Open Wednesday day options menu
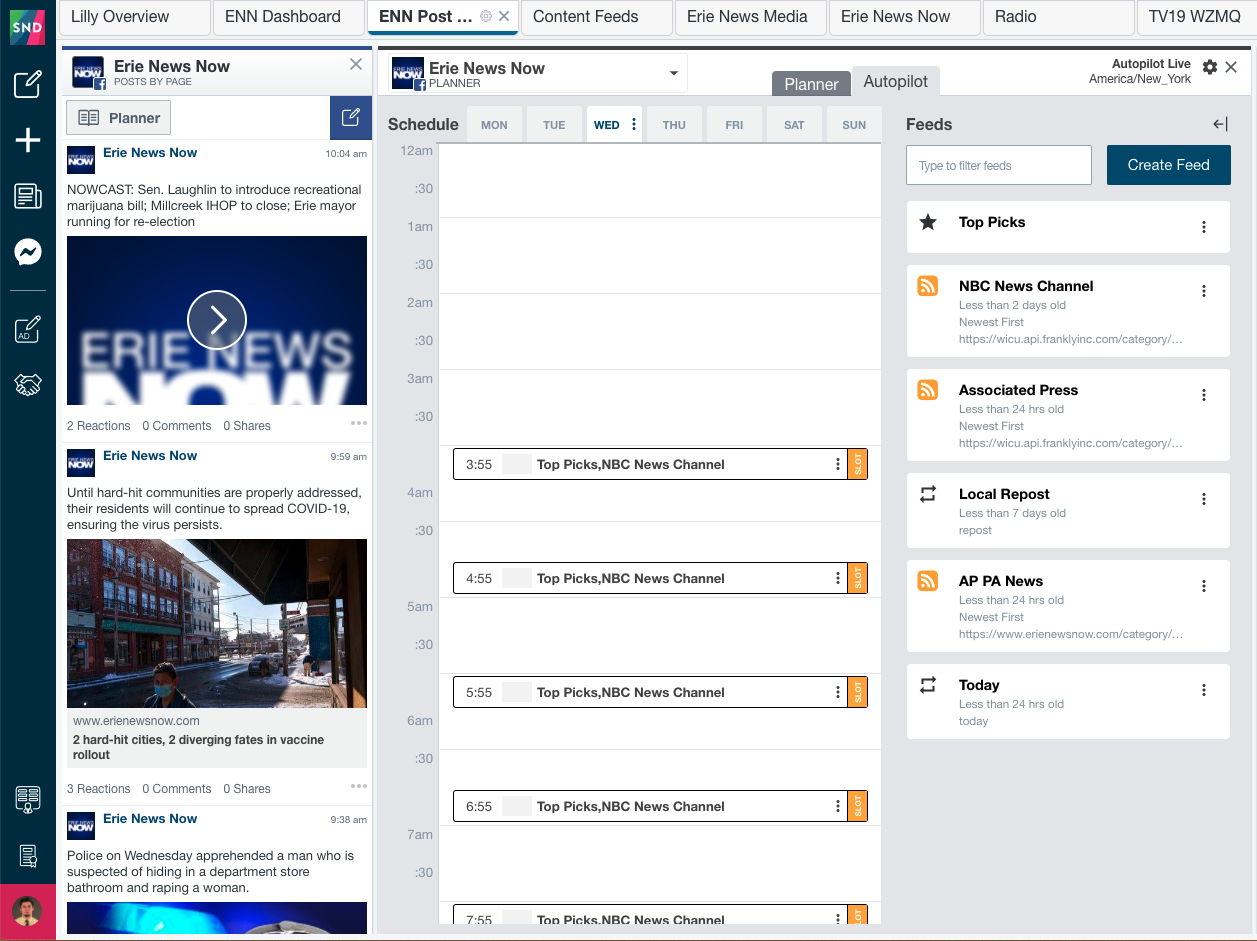 (x=634, y=125)
